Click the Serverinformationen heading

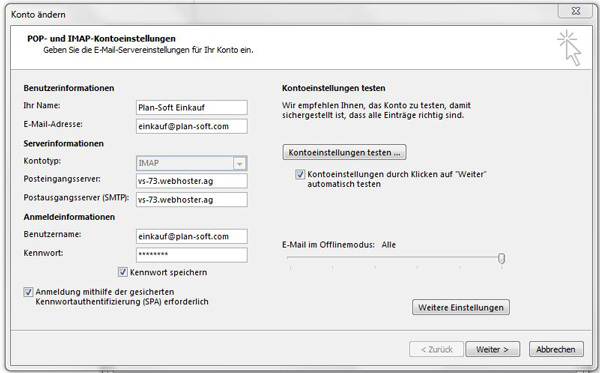click(64, 143)
